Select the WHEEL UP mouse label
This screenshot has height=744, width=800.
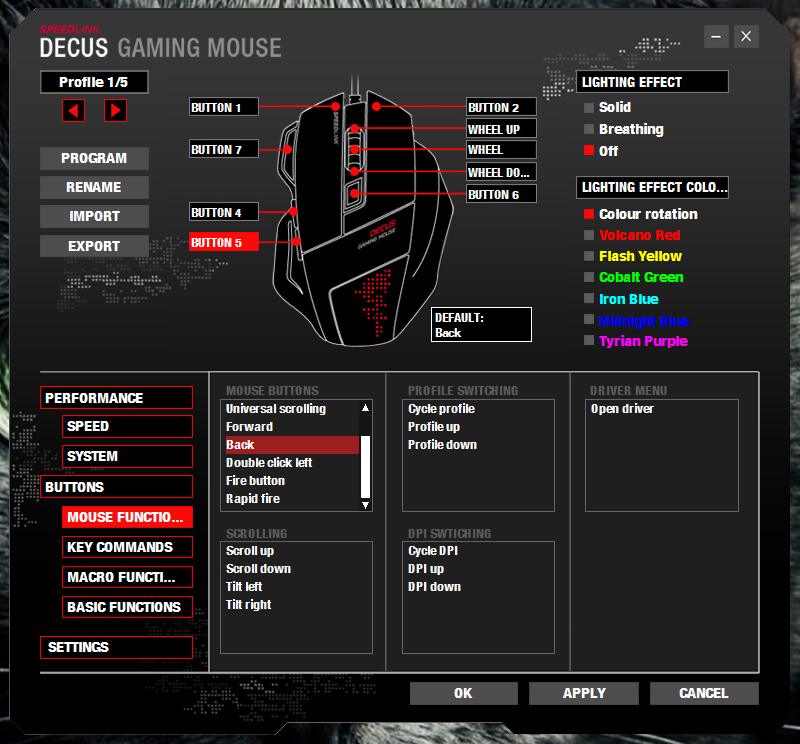[501, 129]
